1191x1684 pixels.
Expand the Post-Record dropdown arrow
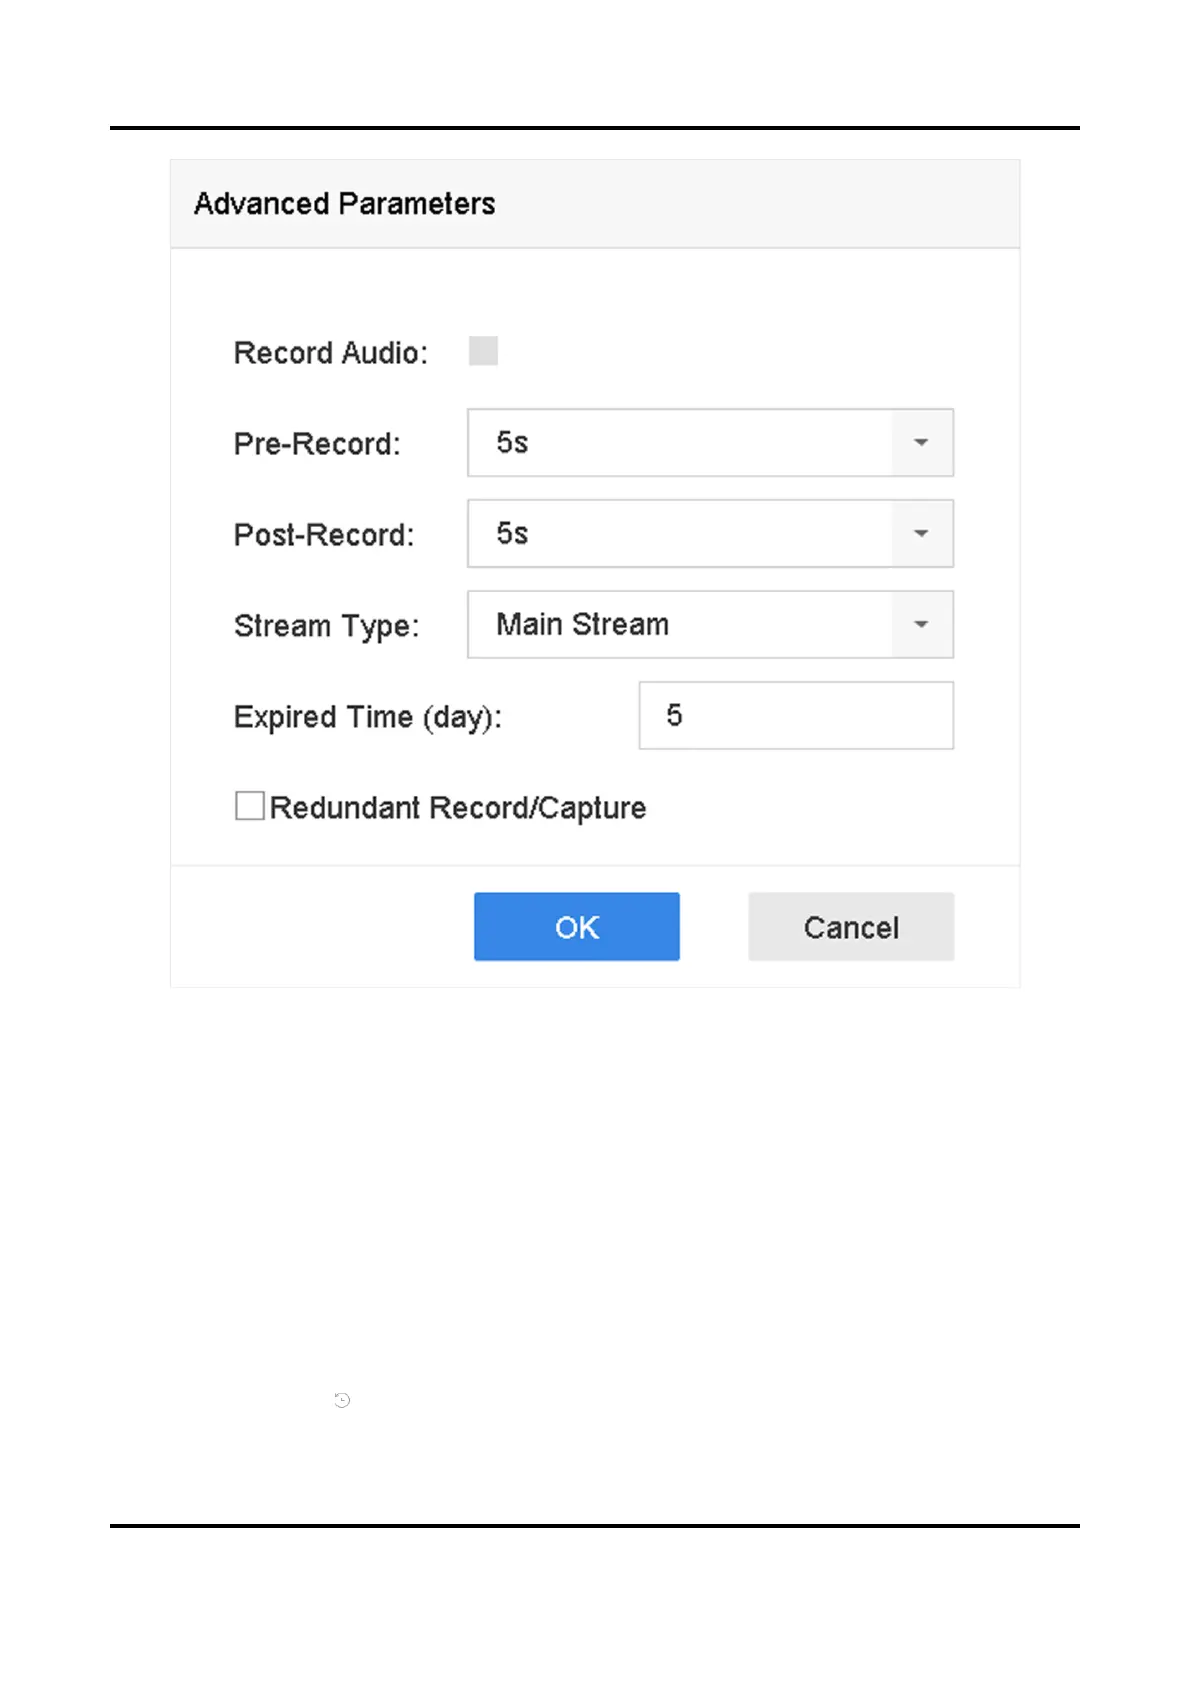(x=921, y=533)
